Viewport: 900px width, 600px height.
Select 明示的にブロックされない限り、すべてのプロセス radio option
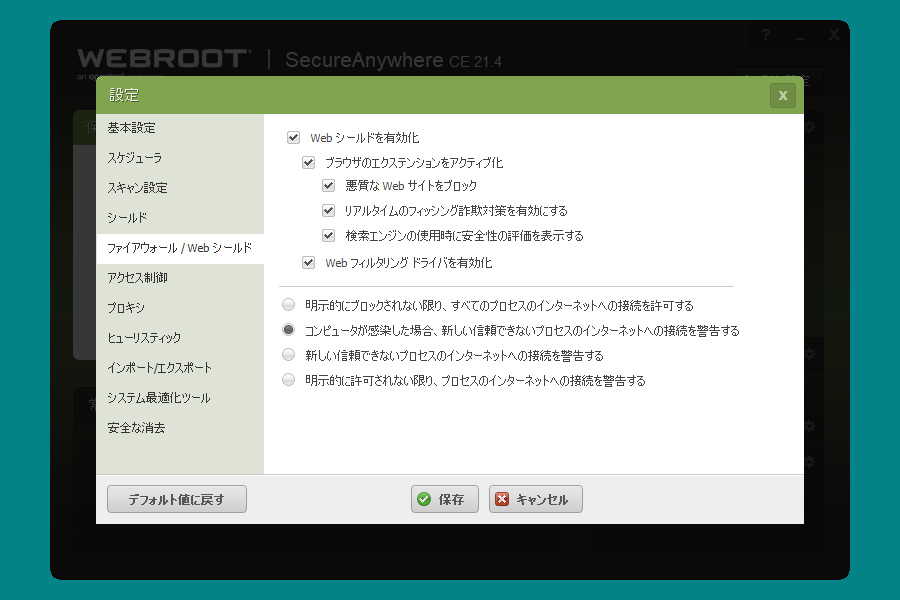(289, 305)
